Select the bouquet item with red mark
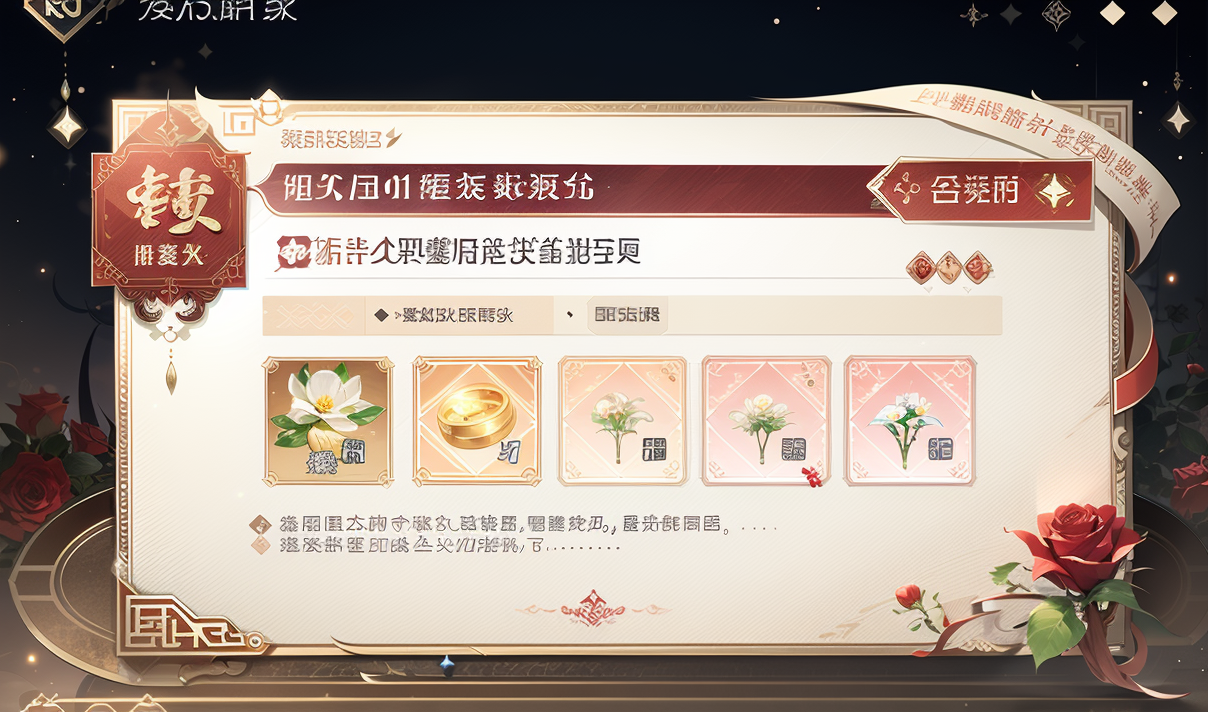Viewport: 1208px width, 712px height. click(x=766, y=421)
